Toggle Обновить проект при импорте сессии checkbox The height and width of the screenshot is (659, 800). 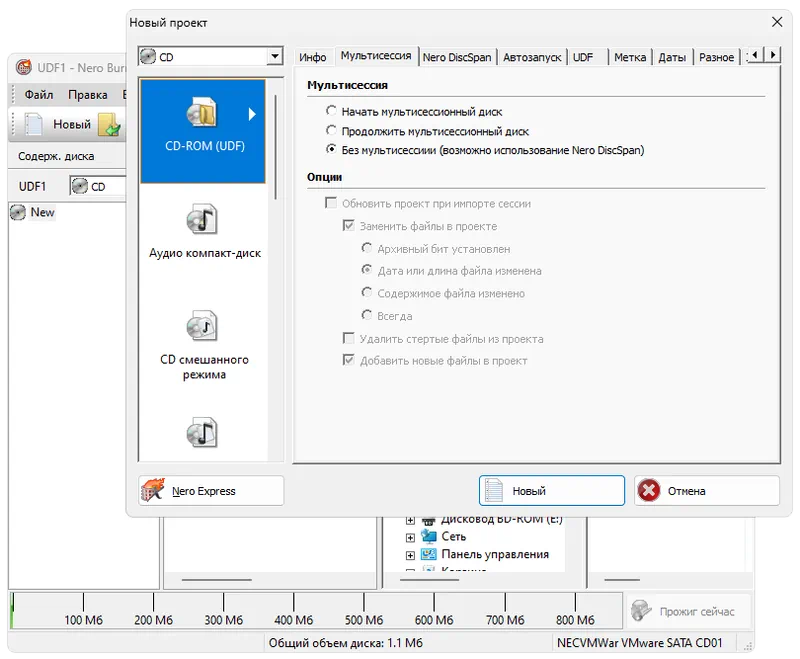331,203
